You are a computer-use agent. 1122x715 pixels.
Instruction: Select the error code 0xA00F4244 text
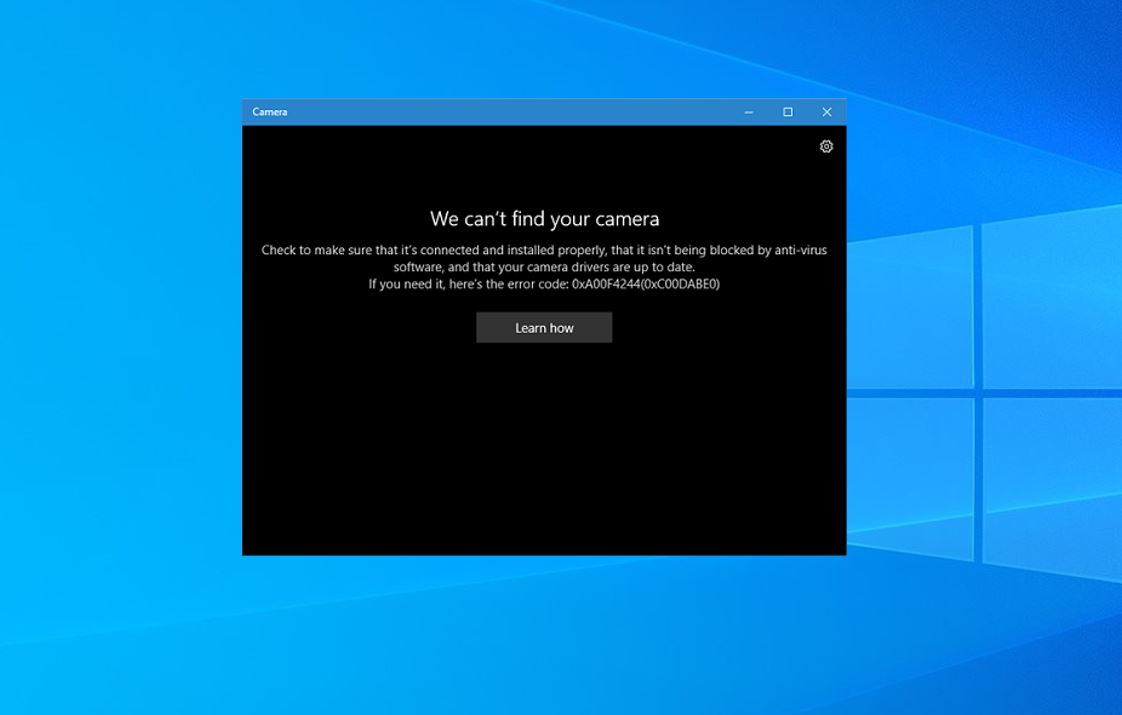tap(605, 284)
